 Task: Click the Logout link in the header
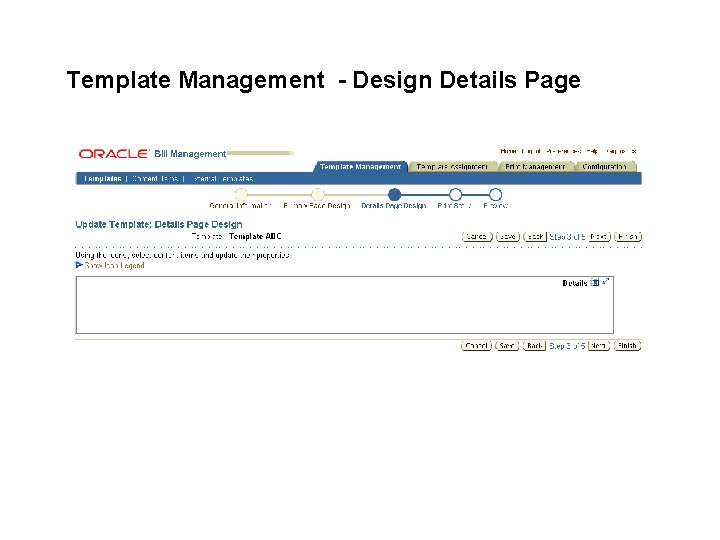[x=531, y=151]
